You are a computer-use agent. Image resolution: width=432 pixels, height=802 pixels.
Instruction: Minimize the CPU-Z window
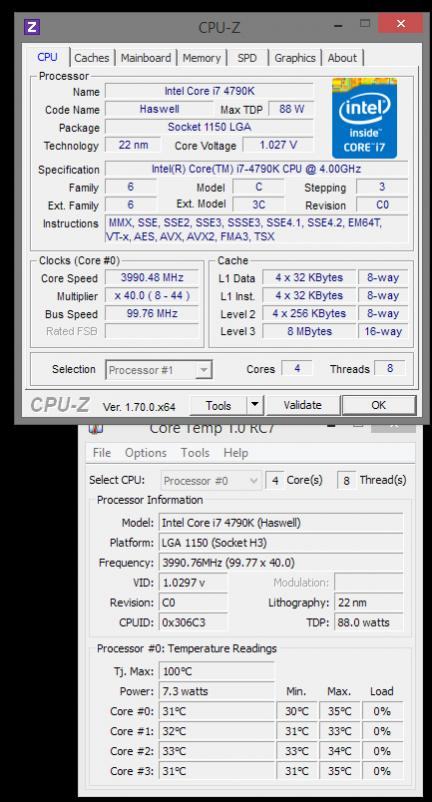pyautogui.click(x=338, y=24)
